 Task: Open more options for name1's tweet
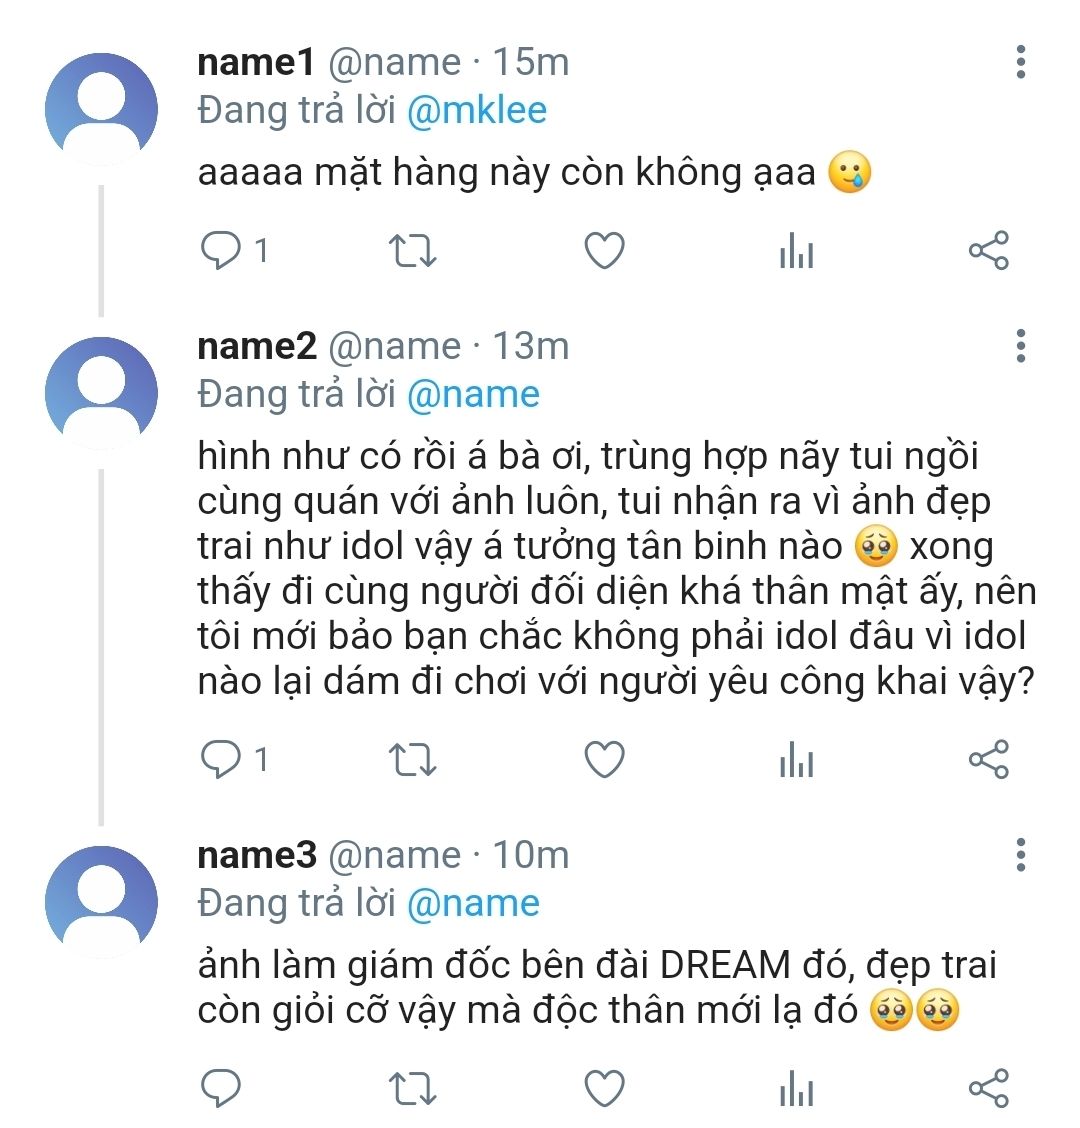[x=1020, y=62]
